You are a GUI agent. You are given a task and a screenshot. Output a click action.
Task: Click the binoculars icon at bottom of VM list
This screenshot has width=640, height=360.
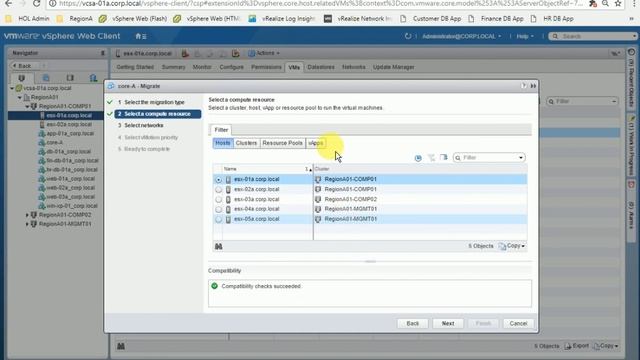[x=121, y=346]
